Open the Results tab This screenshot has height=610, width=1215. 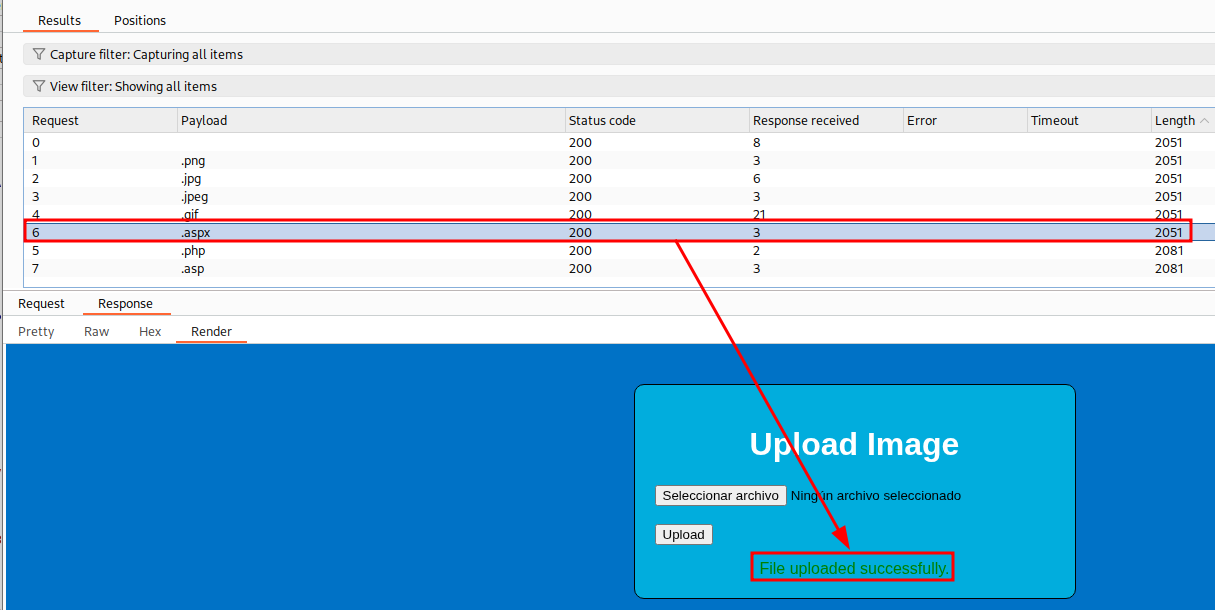60,20
